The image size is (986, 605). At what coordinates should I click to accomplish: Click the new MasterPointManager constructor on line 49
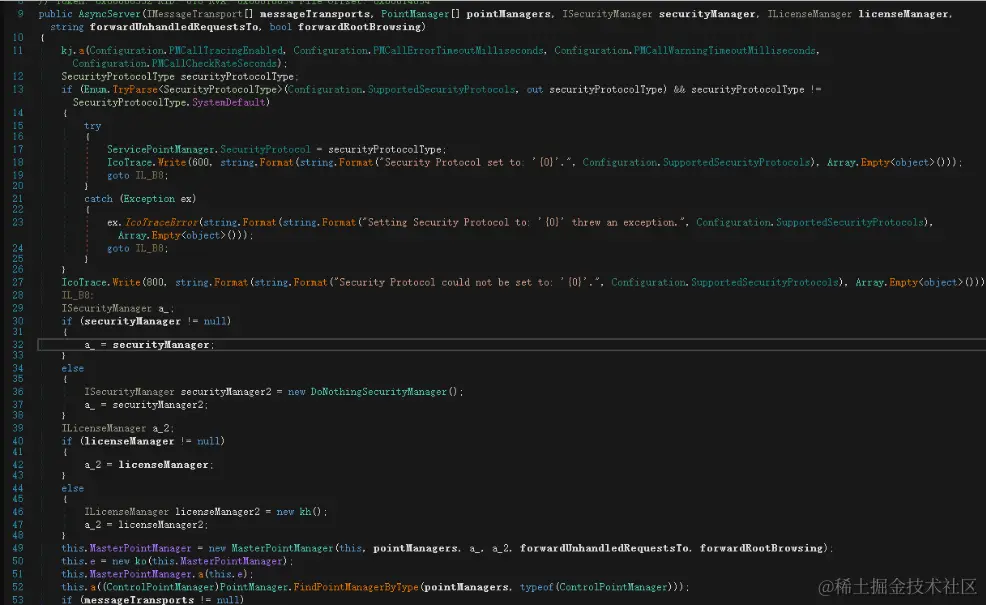272,549
